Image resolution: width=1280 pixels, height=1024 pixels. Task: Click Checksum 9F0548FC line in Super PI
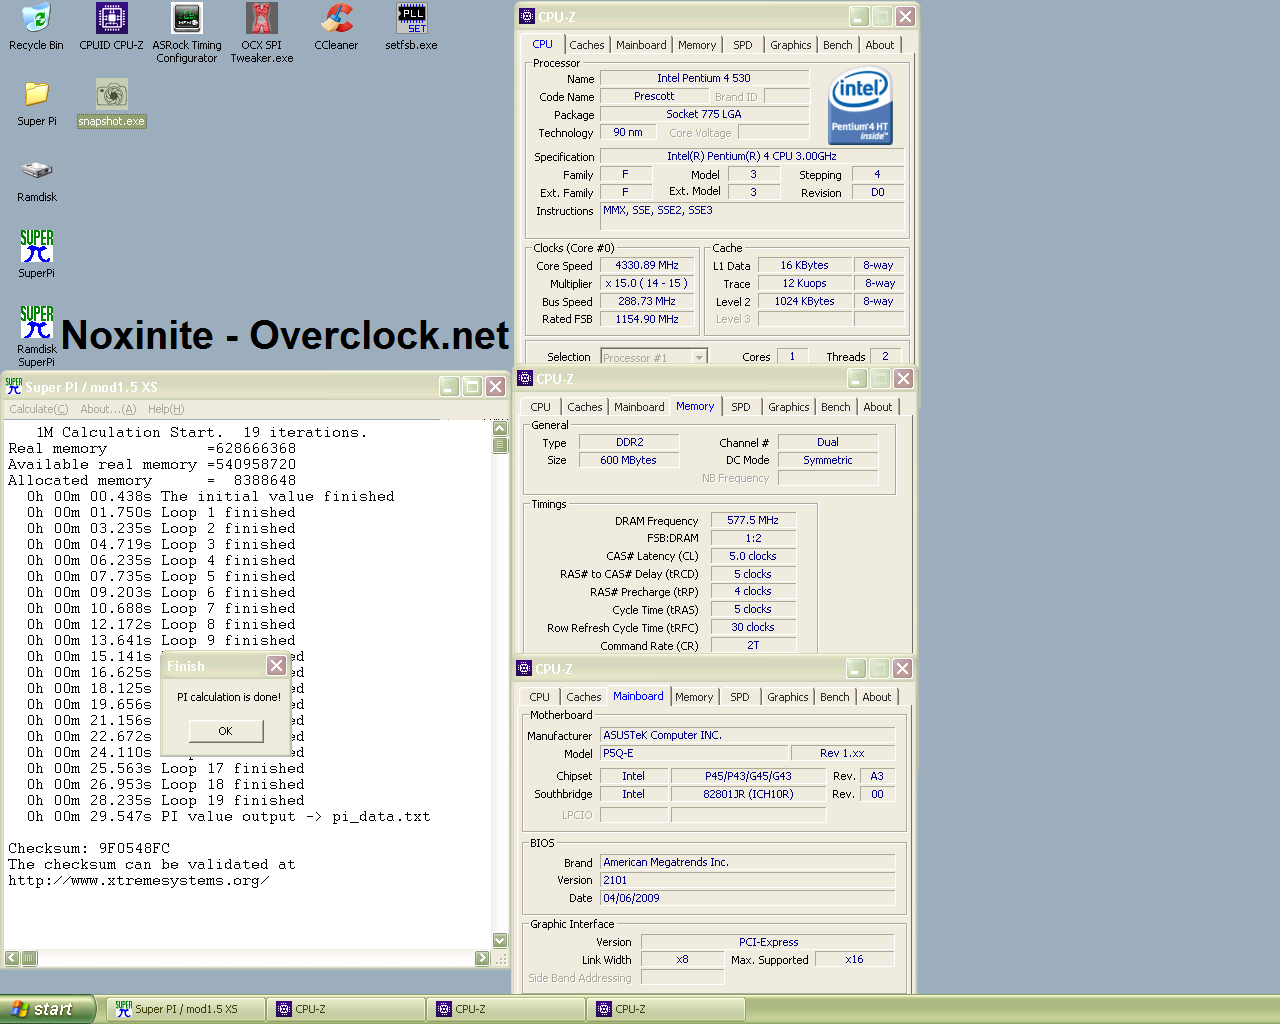(89, 848)
